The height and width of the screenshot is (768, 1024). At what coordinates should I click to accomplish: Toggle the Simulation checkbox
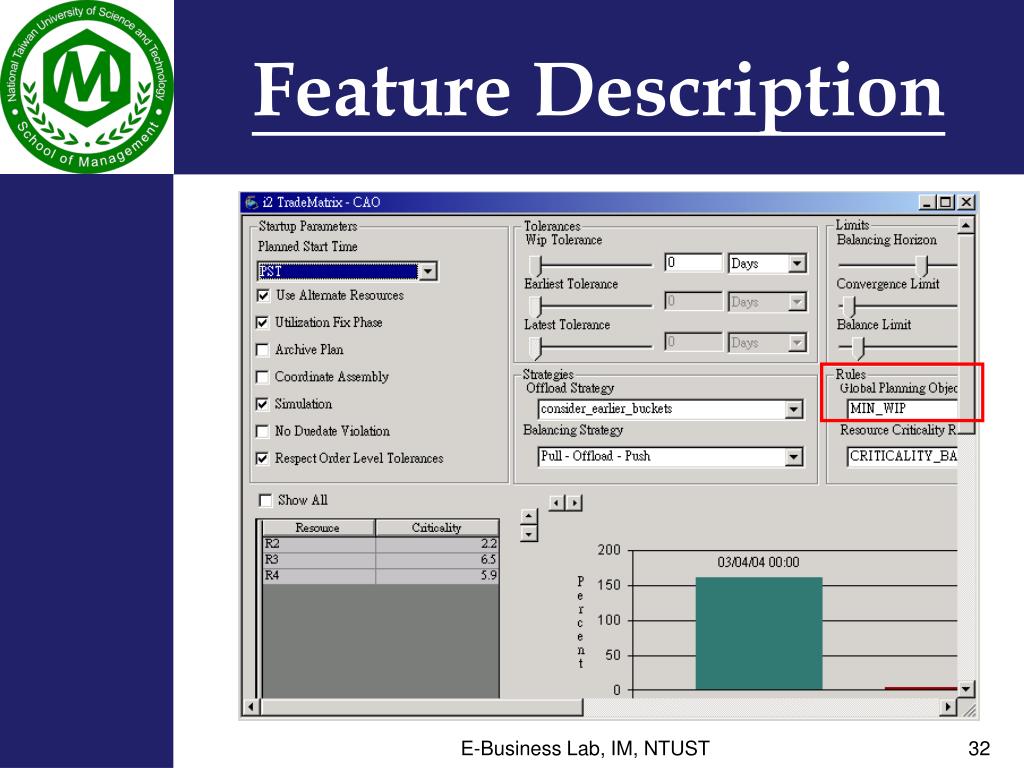(x=263, y=404)
